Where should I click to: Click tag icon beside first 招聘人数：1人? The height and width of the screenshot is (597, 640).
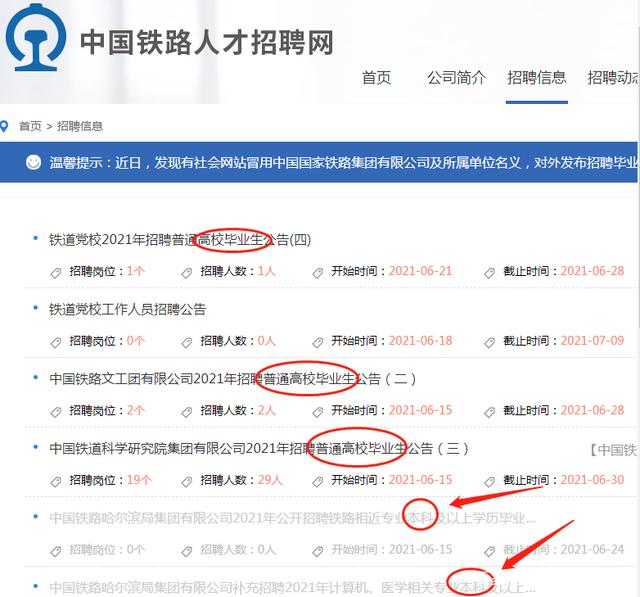point(187,272)
